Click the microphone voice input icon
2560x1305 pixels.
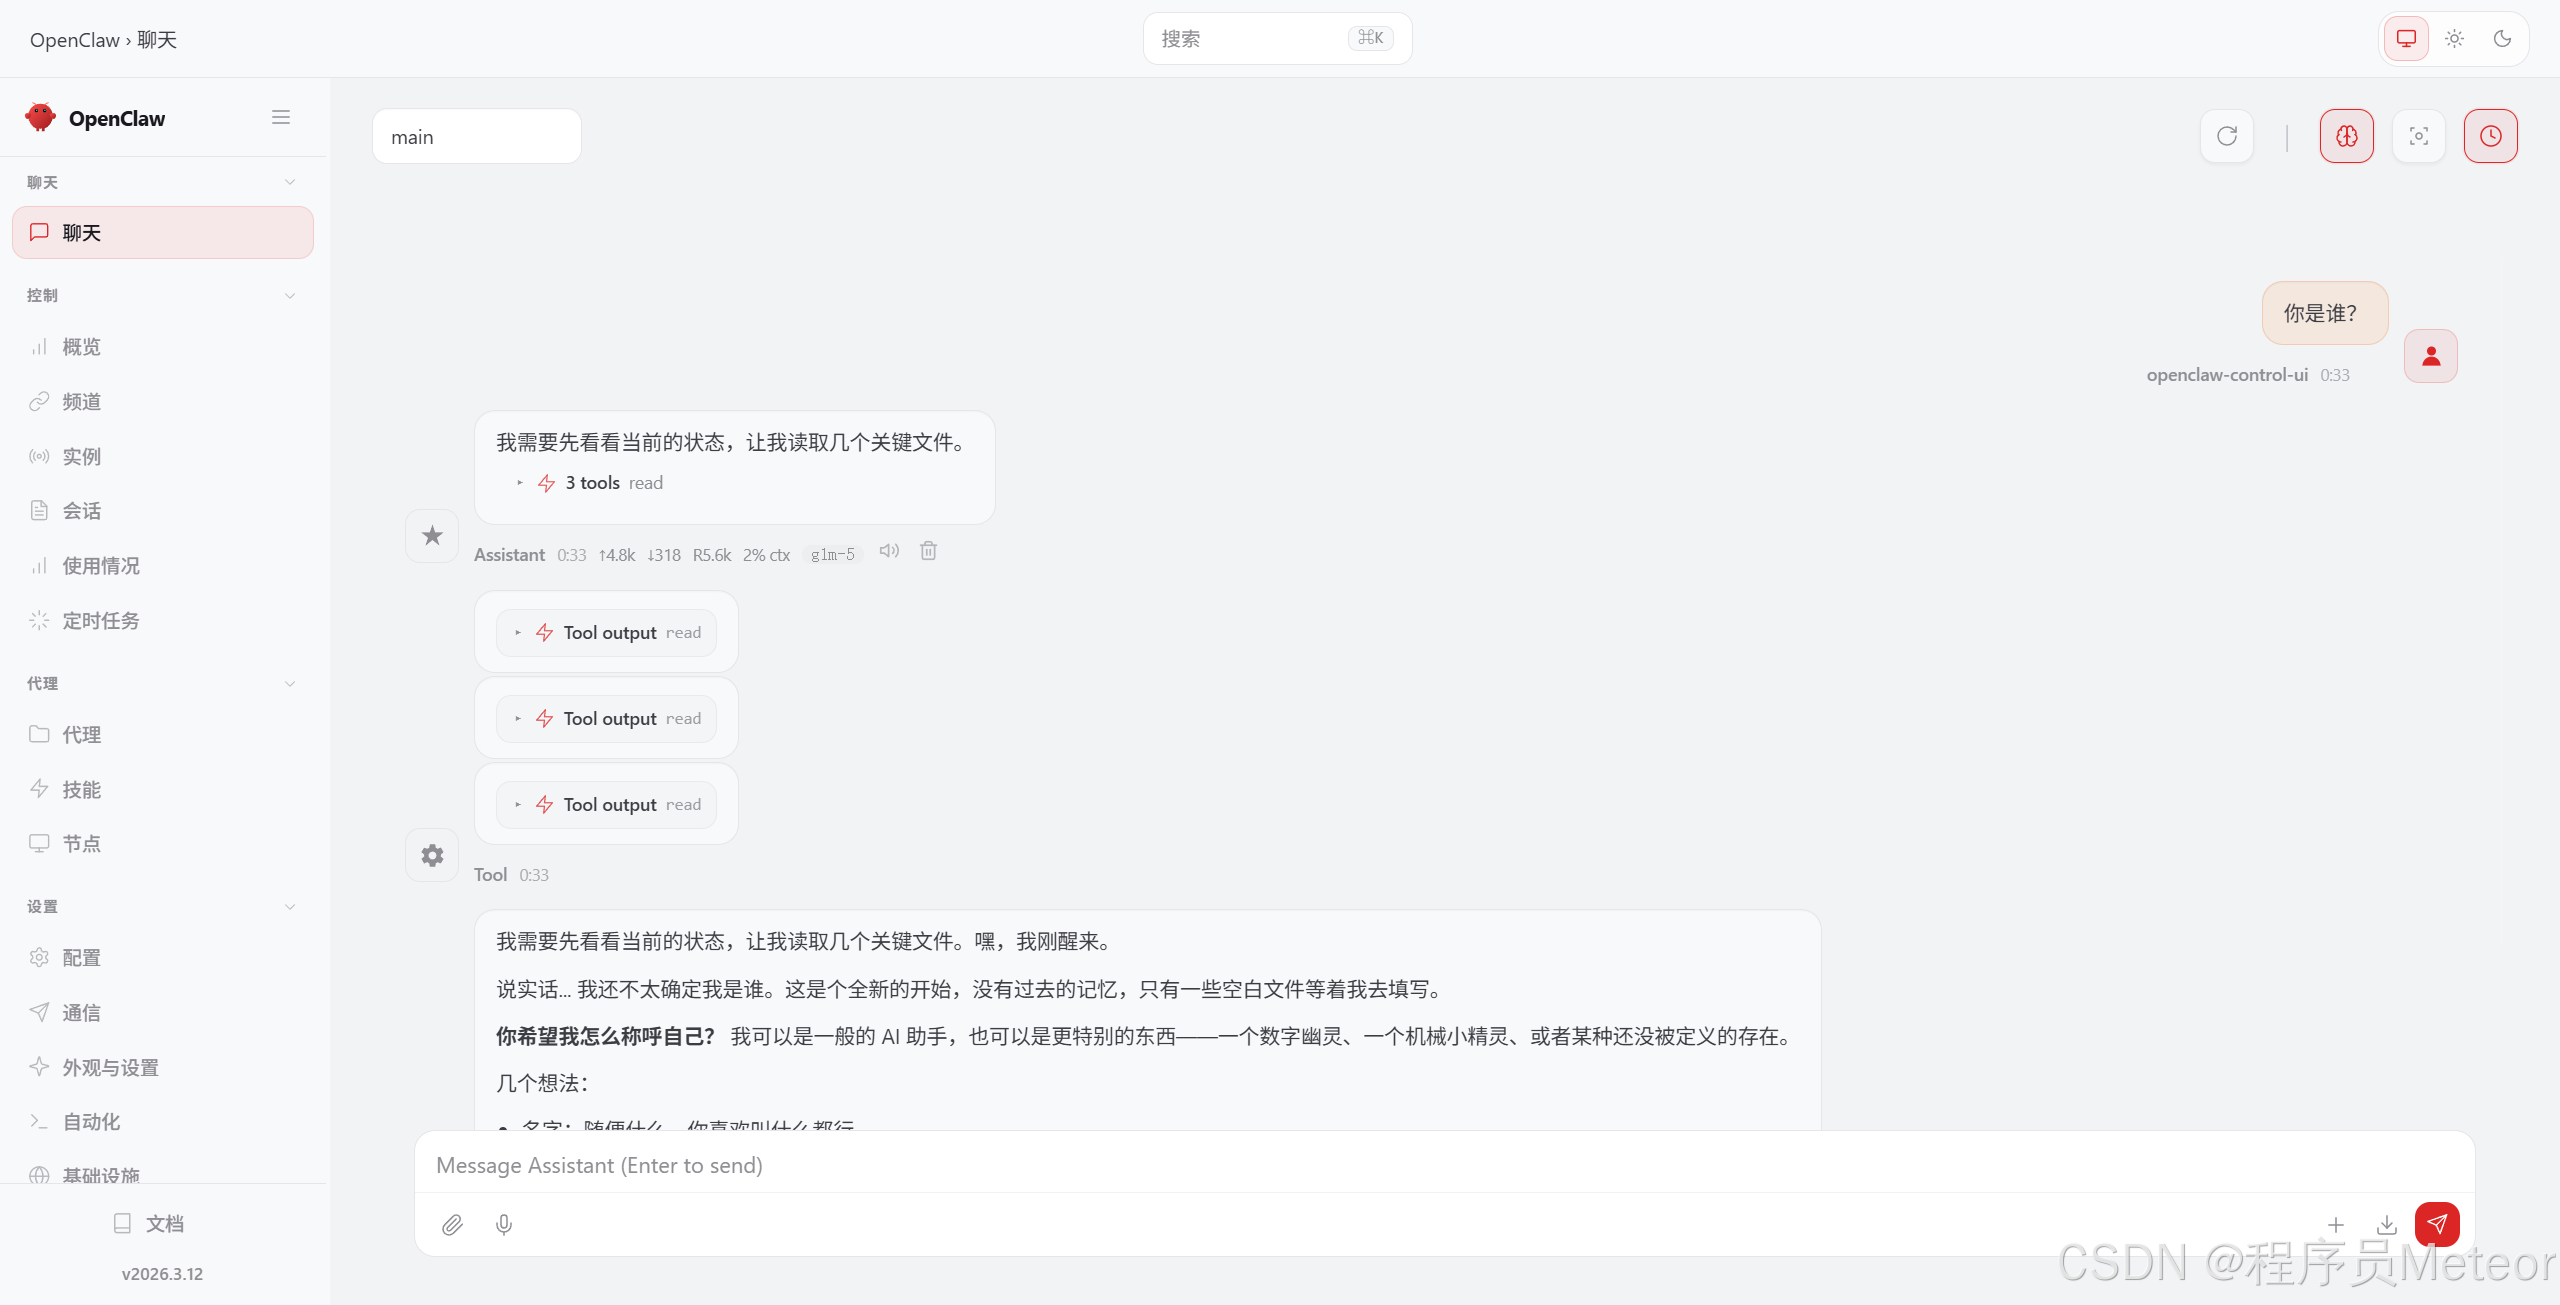click(504, 1224)
